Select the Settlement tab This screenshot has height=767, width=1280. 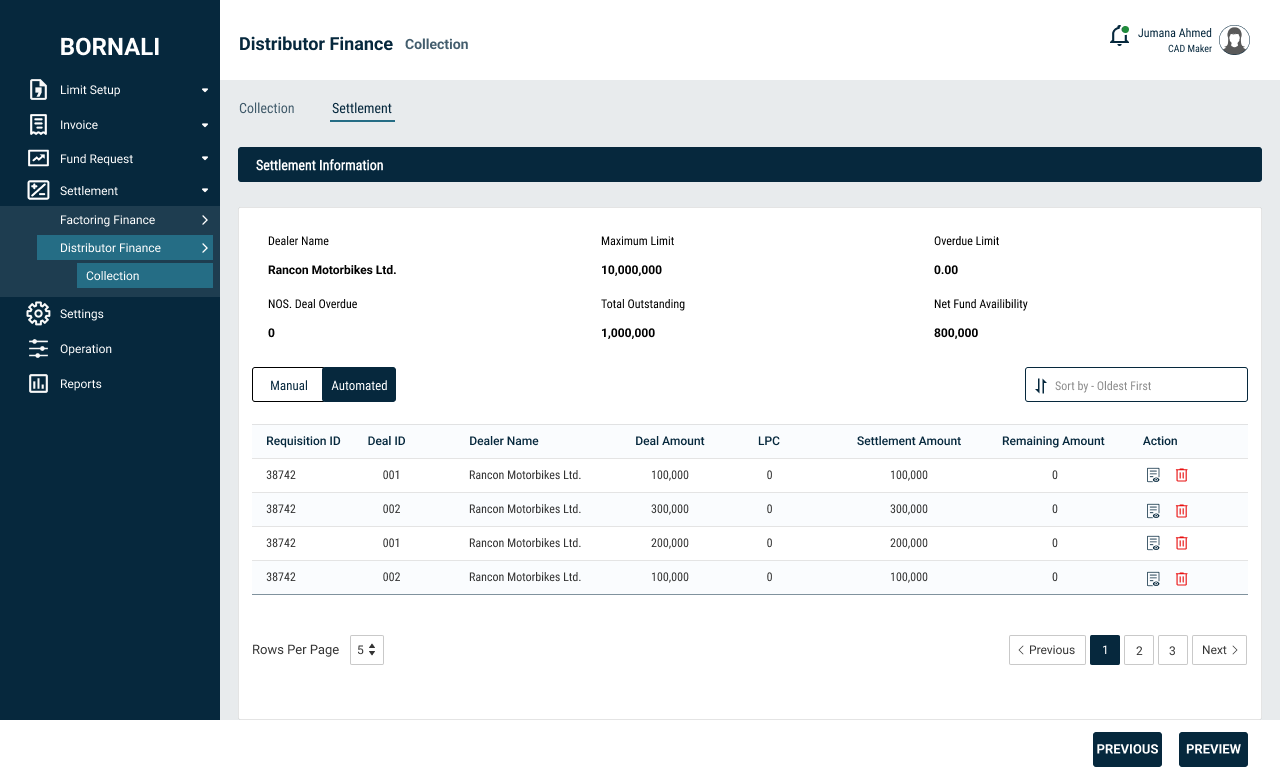362,108
